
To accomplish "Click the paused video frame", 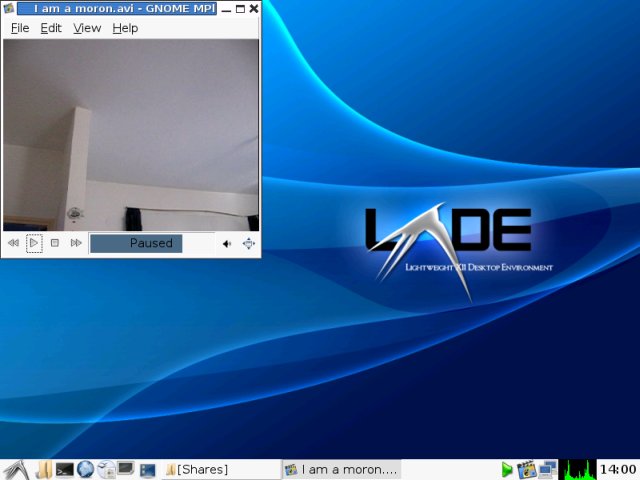I will click(x=131, y=135).
